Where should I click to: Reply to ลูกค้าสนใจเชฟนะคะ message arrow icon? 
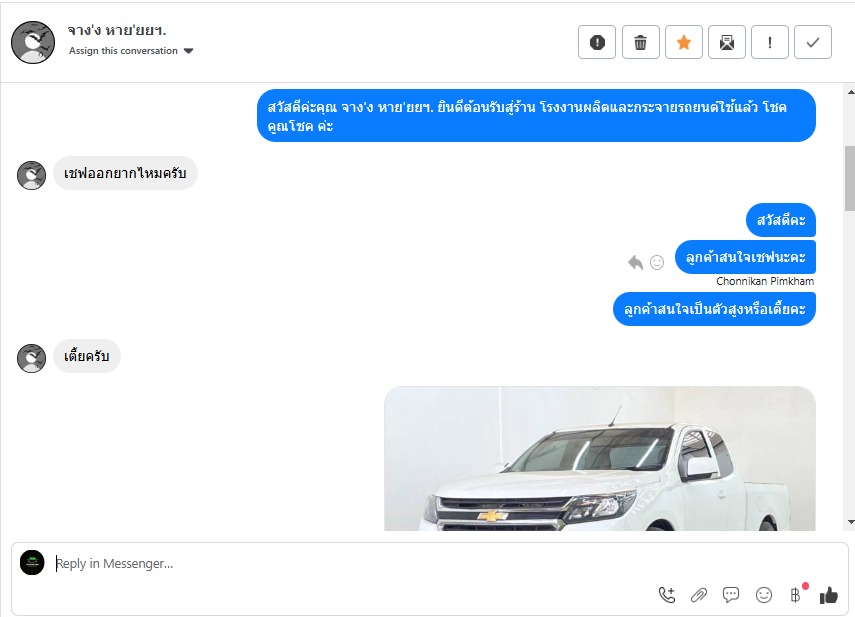point(635,262)
